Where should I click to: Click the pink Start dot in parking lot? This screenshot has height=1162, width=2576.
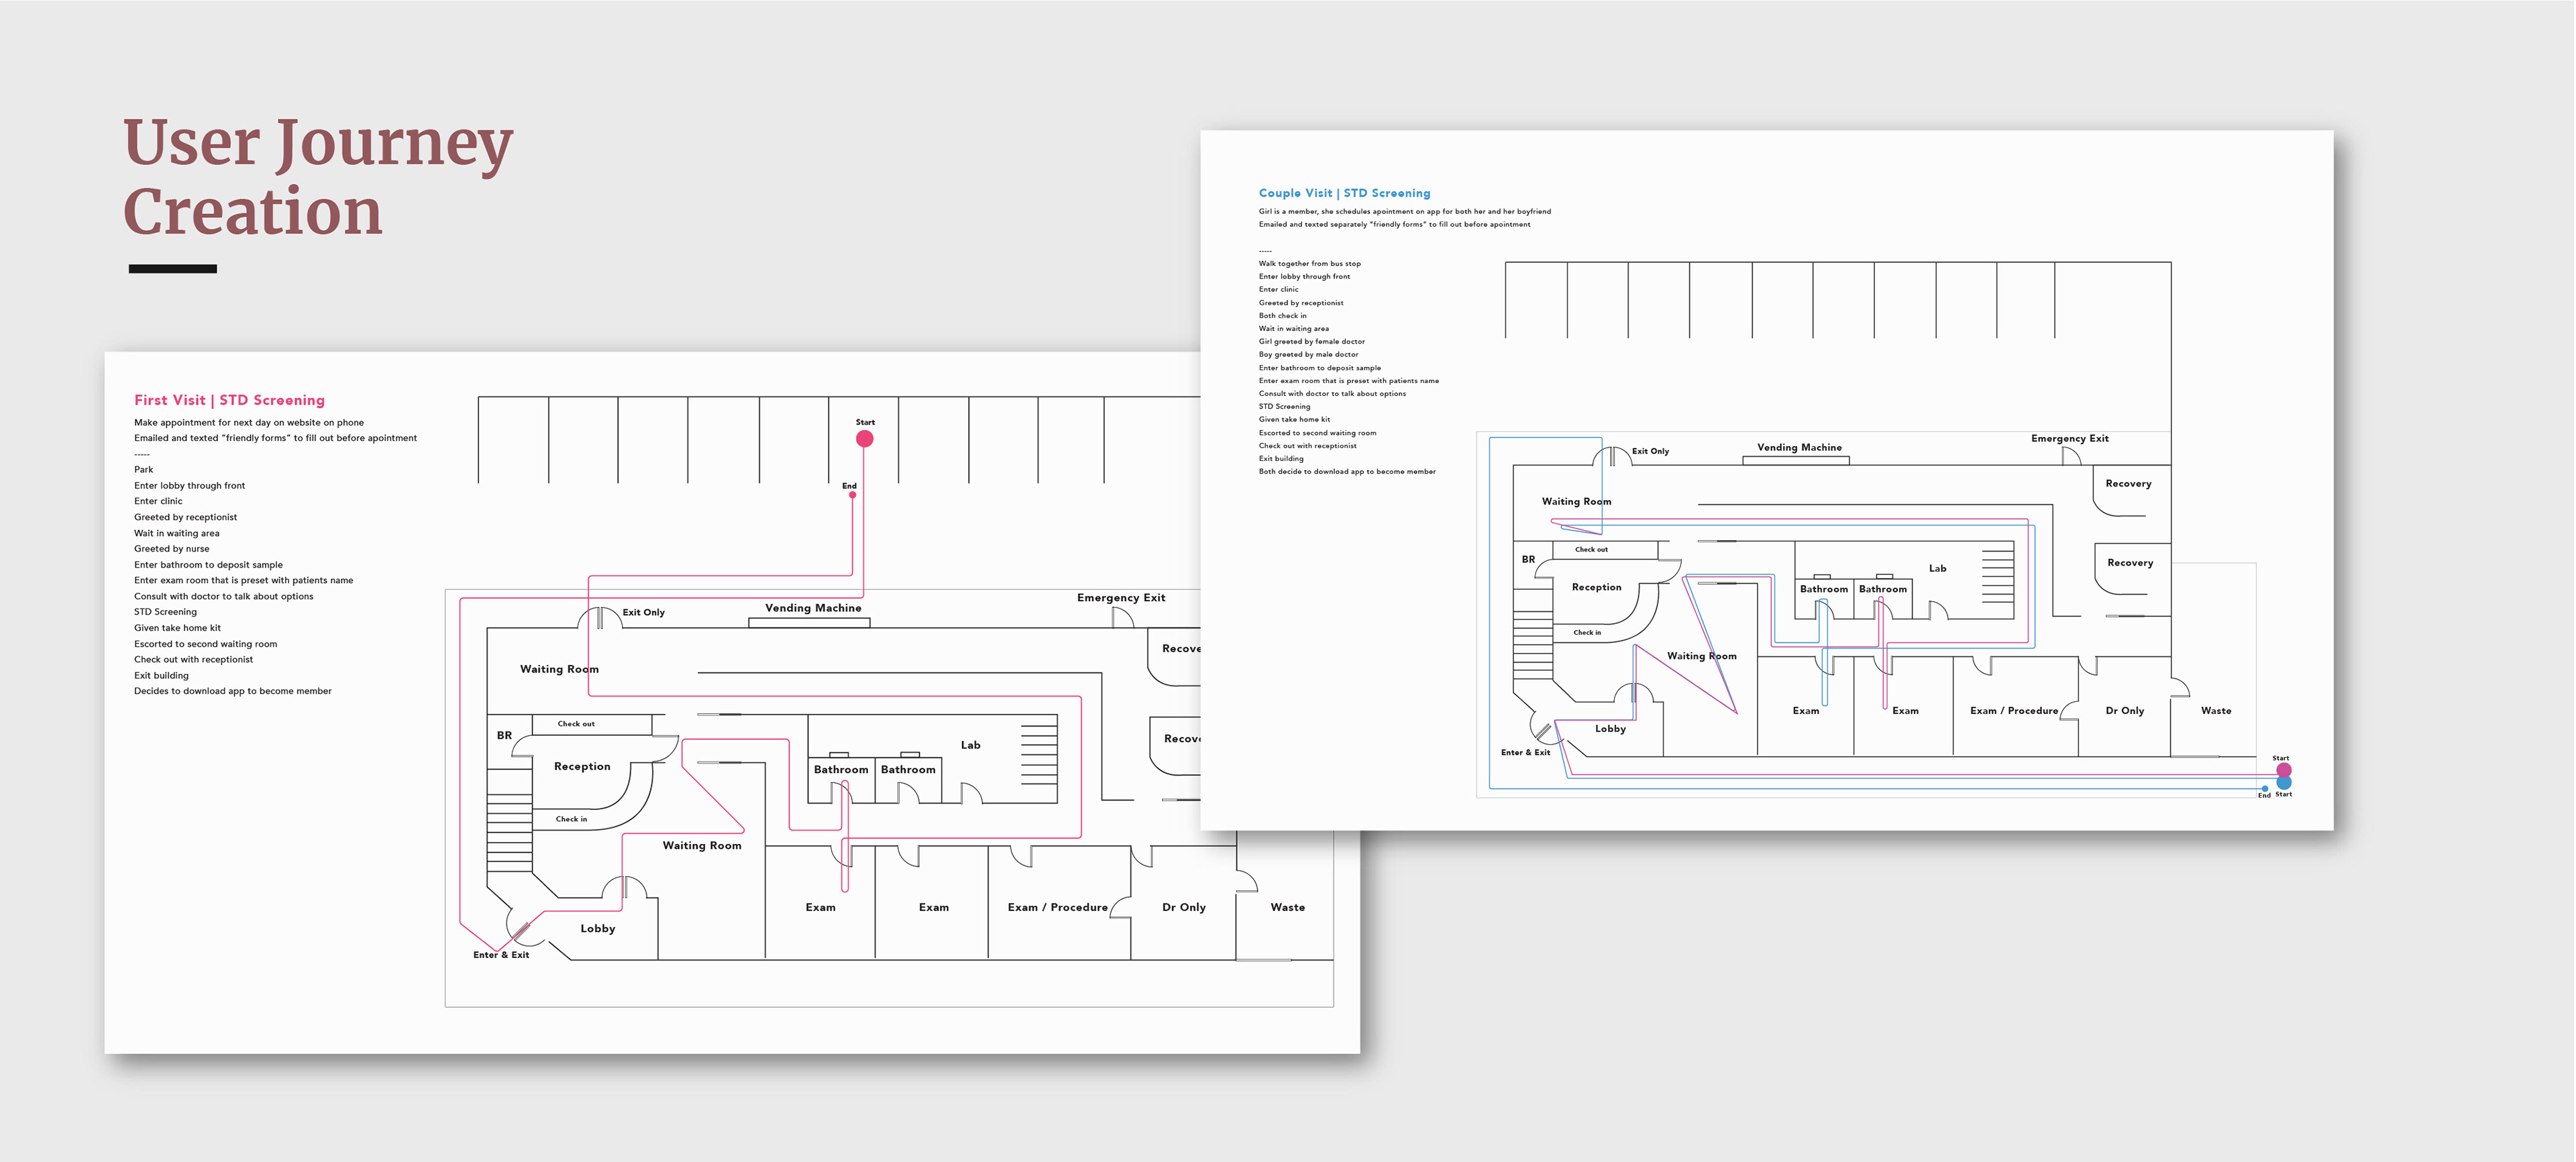865,439
